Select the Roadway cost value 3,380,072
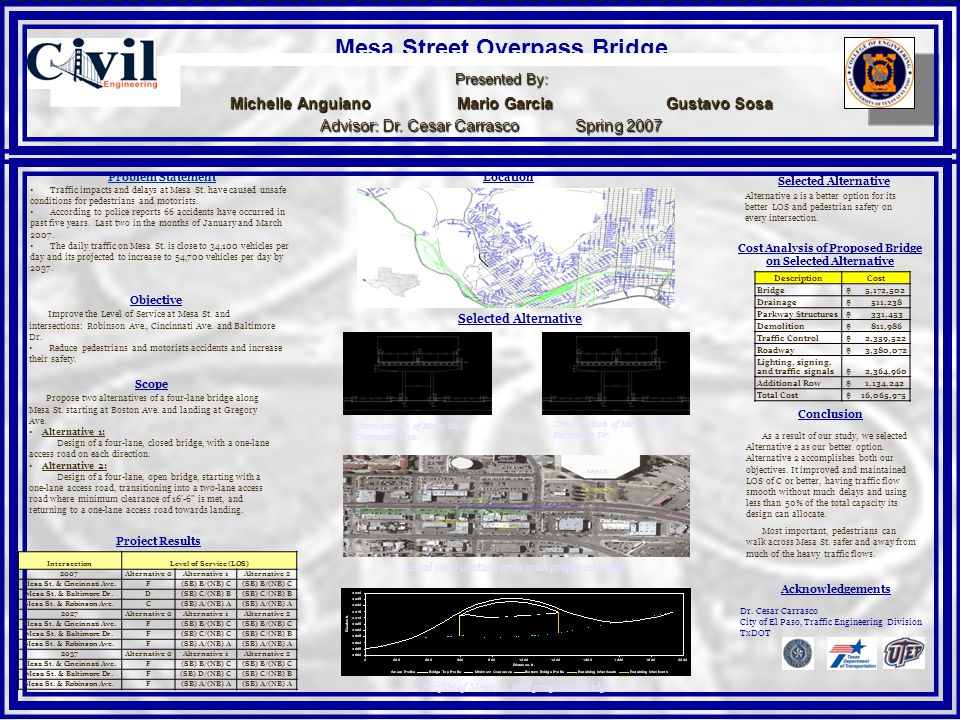The image size is (960, 720). pos(884,351)
